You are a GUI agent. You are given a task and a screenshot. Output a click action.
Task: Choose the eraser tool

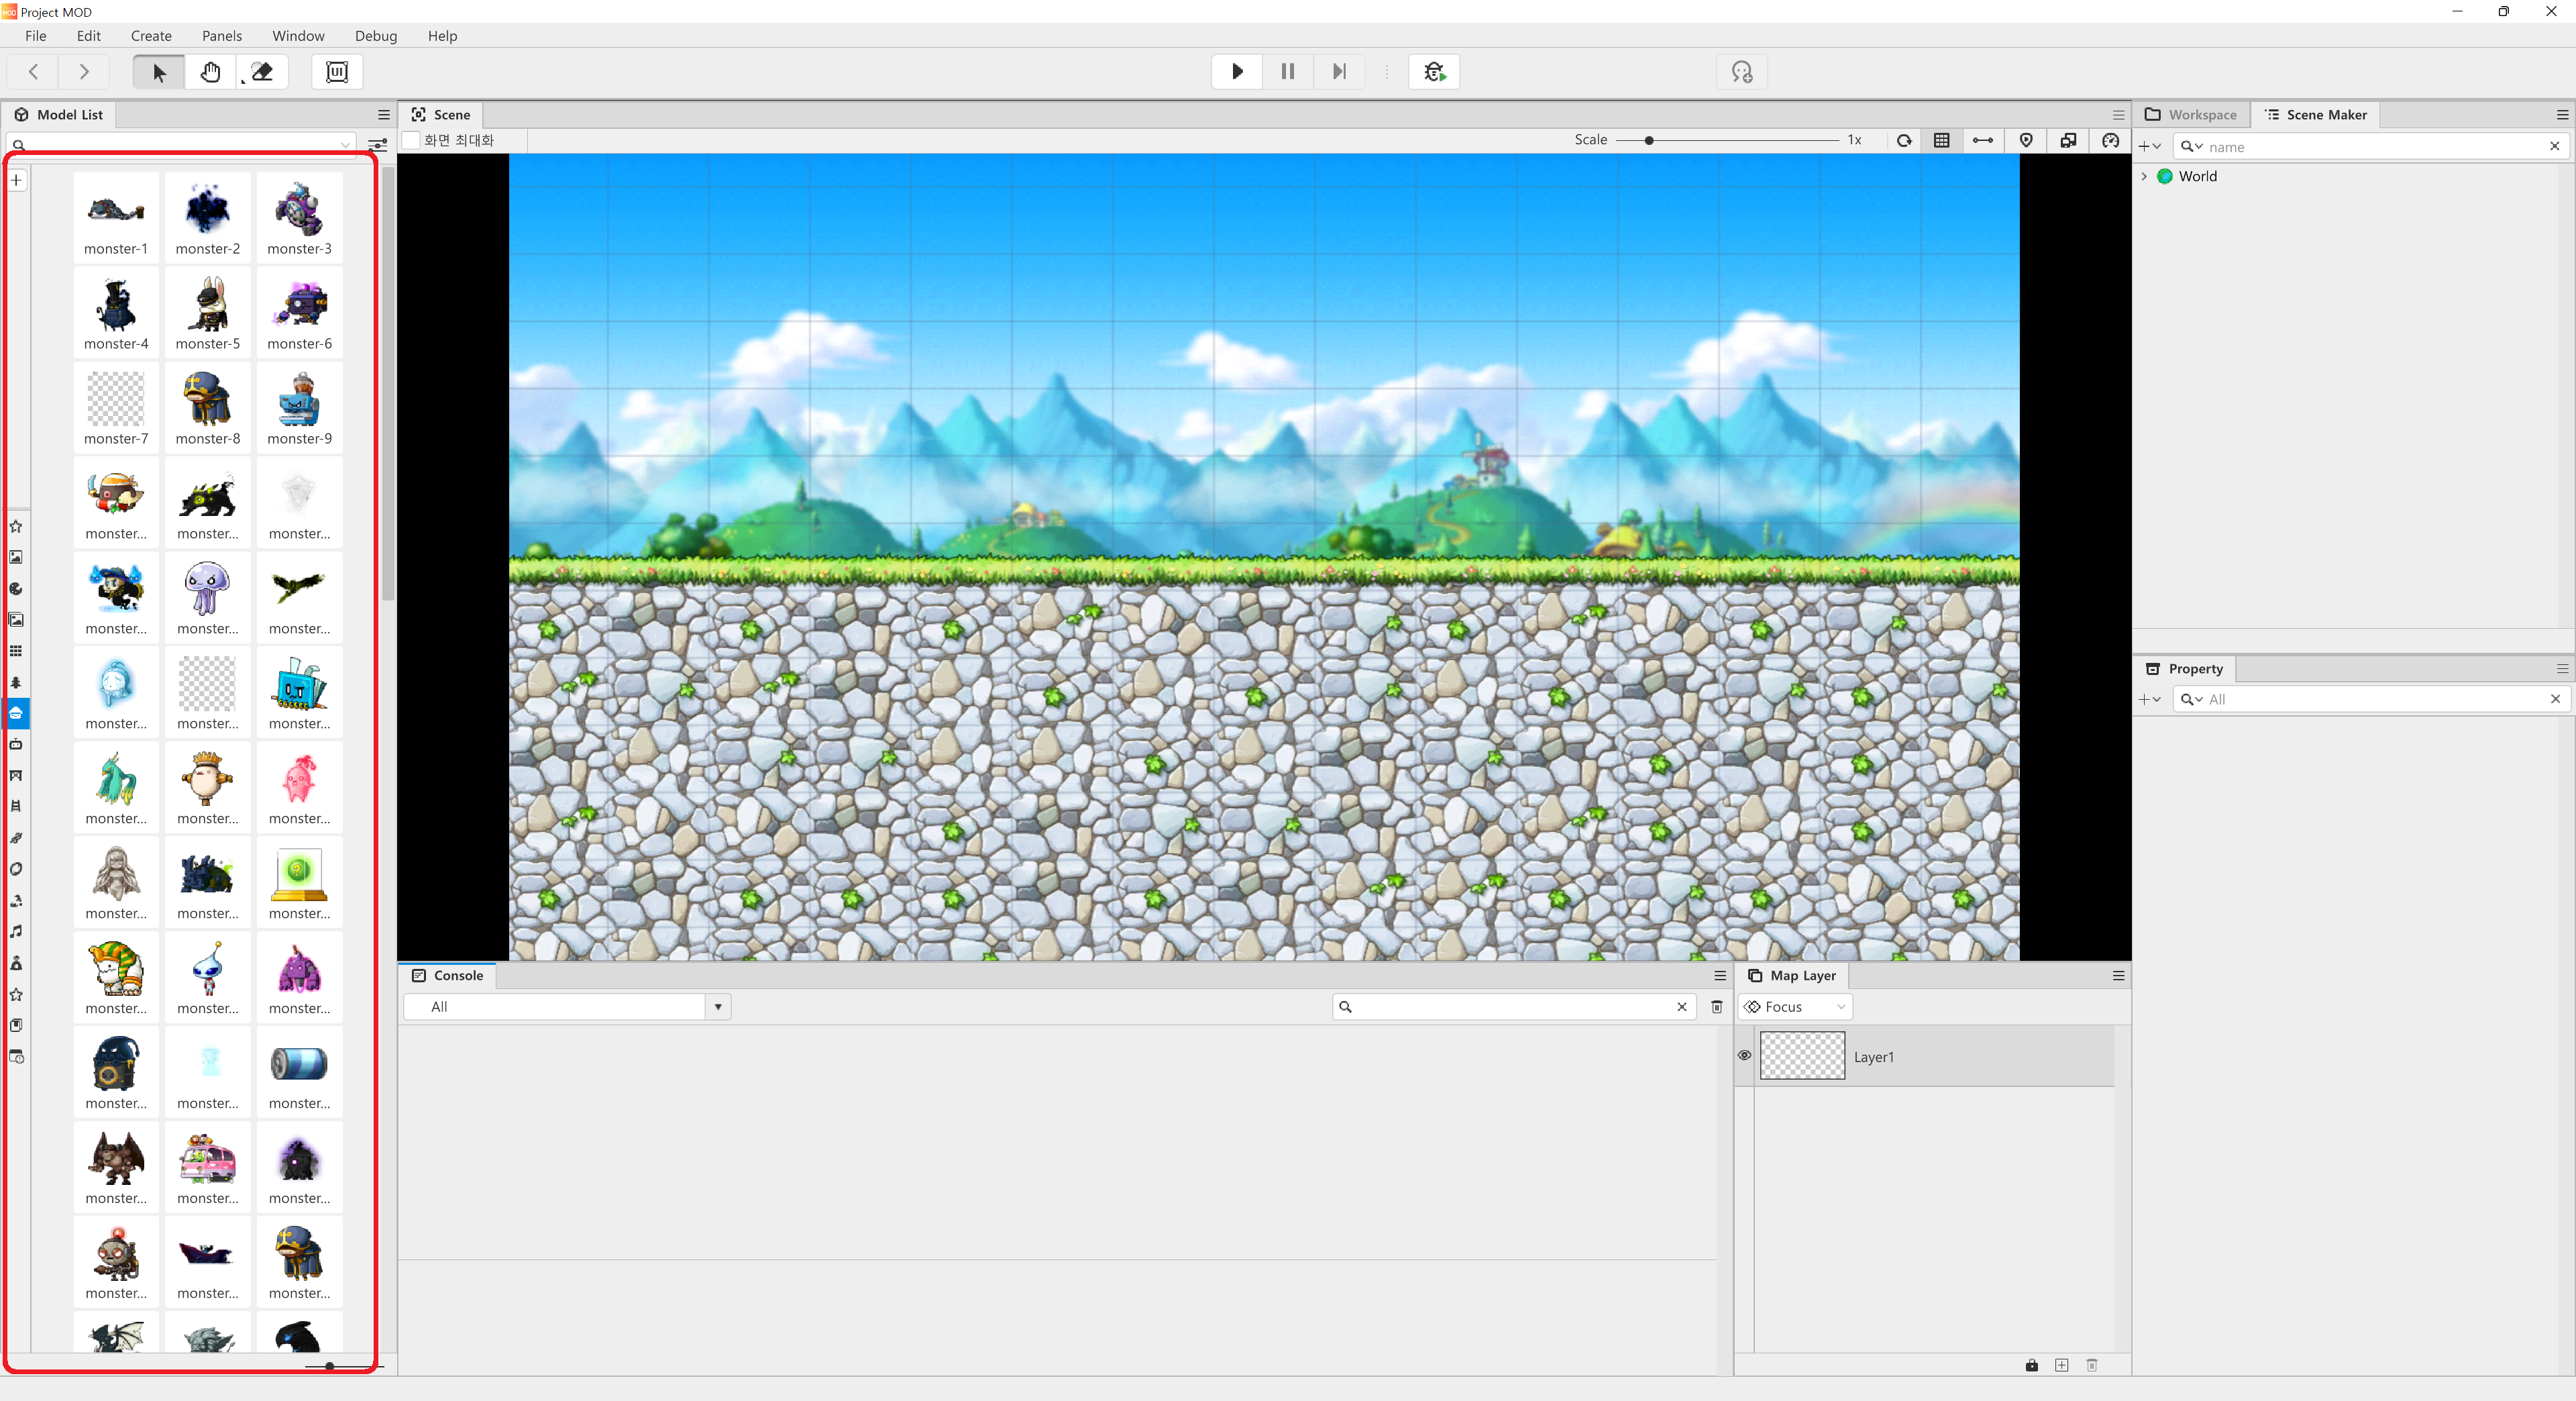point(262,72)
